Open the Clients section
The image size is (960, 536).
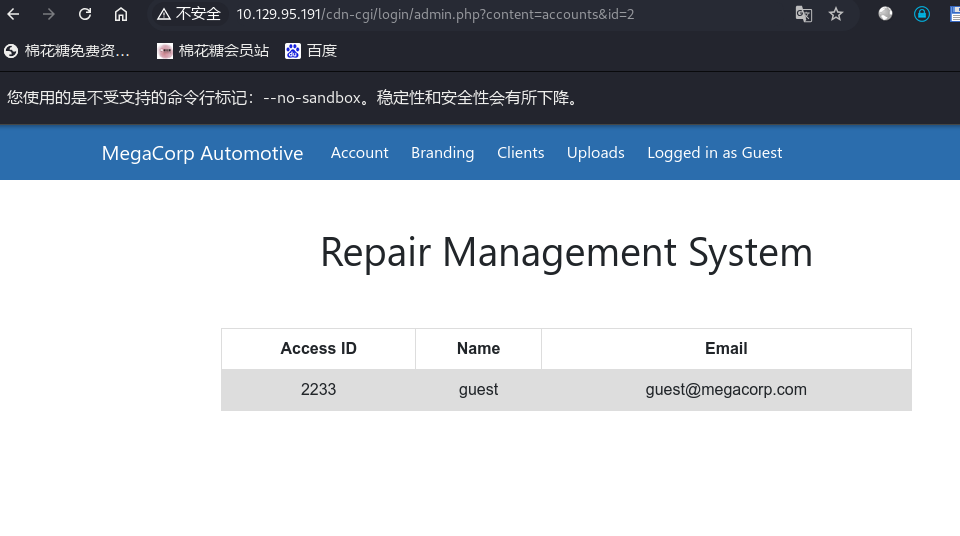pyautogui.click(x=520, y=153)
